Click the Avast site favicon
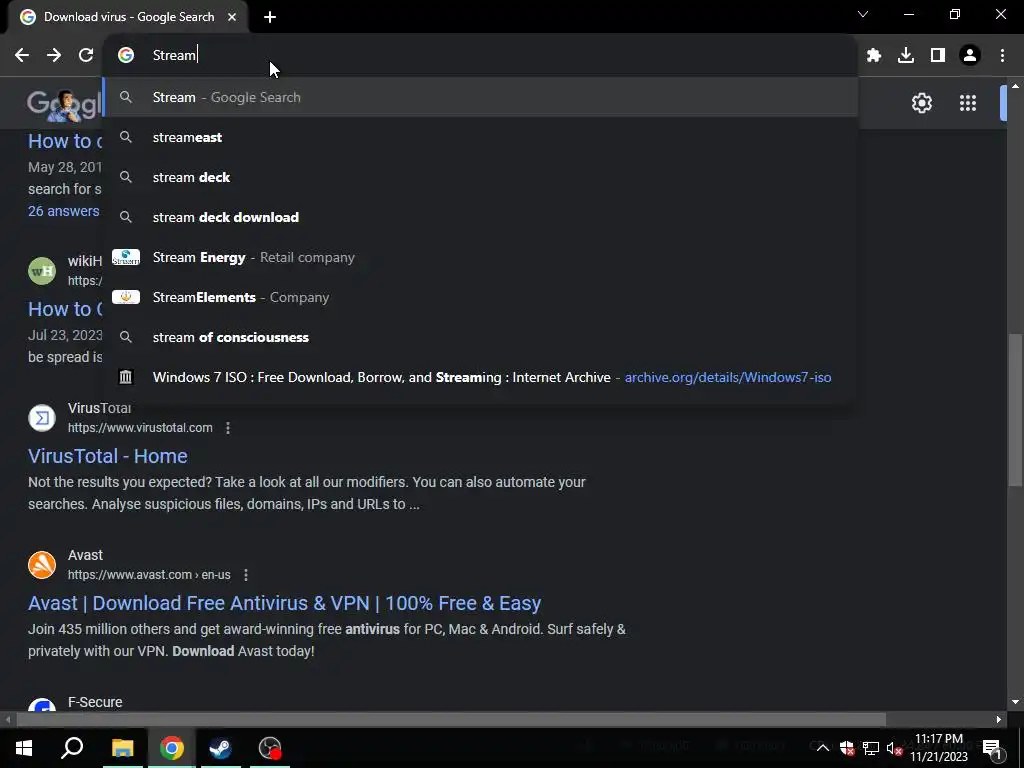Screen dimensions: 1024x768 [x=42, y=565]
